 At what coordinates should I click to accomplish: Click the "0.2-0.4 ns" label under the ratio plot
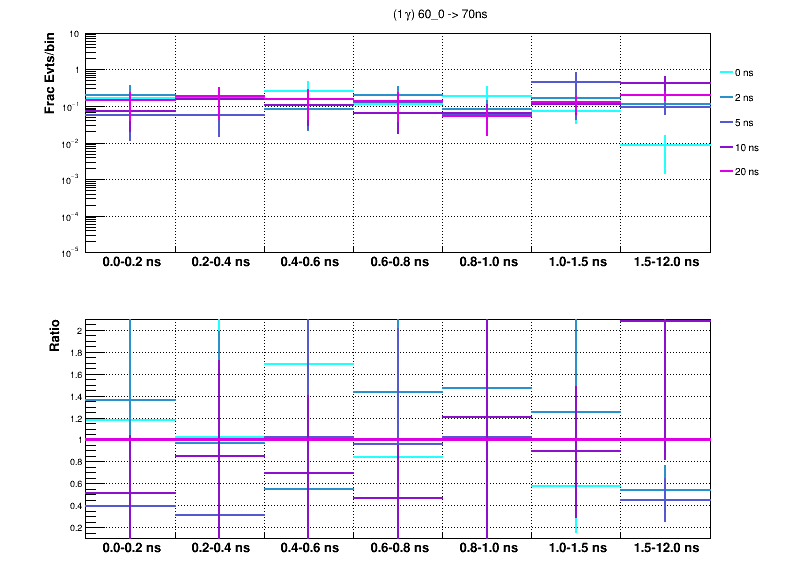pos(220,550)
